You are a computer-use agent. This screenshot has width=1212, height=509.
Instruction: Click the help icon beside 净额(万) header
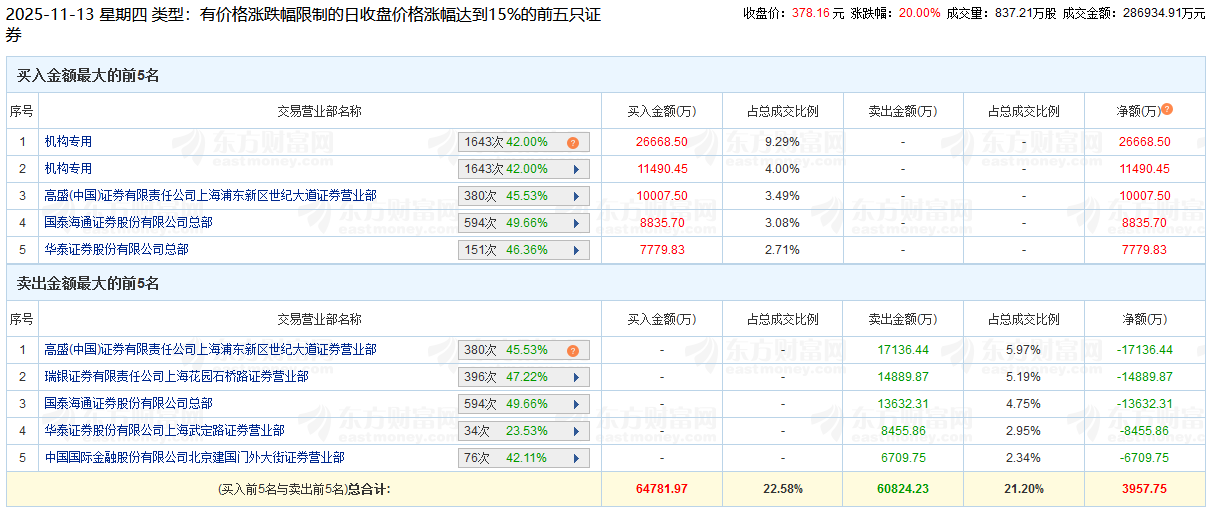coord(1167,110)
